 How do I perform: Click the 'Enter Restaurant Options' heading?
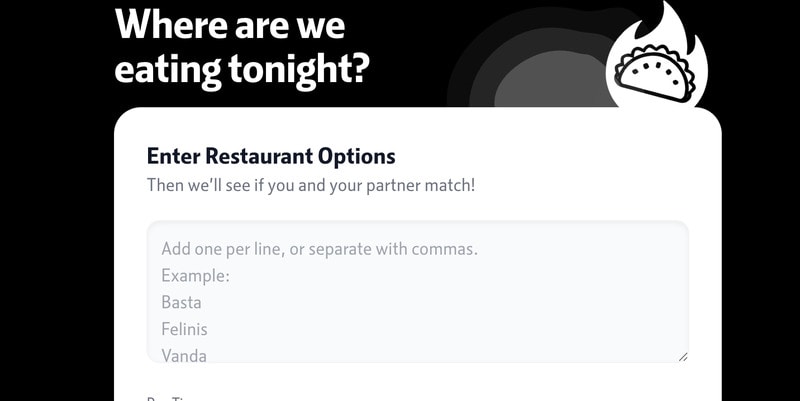click(x=271, y=156)
